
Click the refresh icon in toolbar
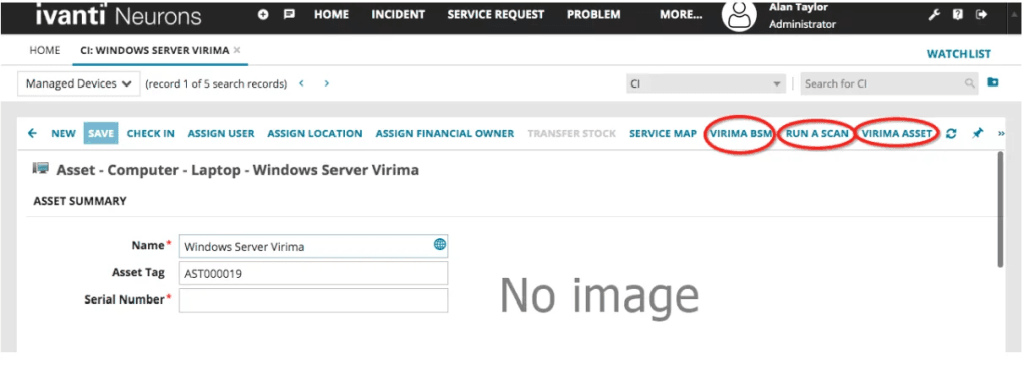pyautogui.click(x=952, y=133)
